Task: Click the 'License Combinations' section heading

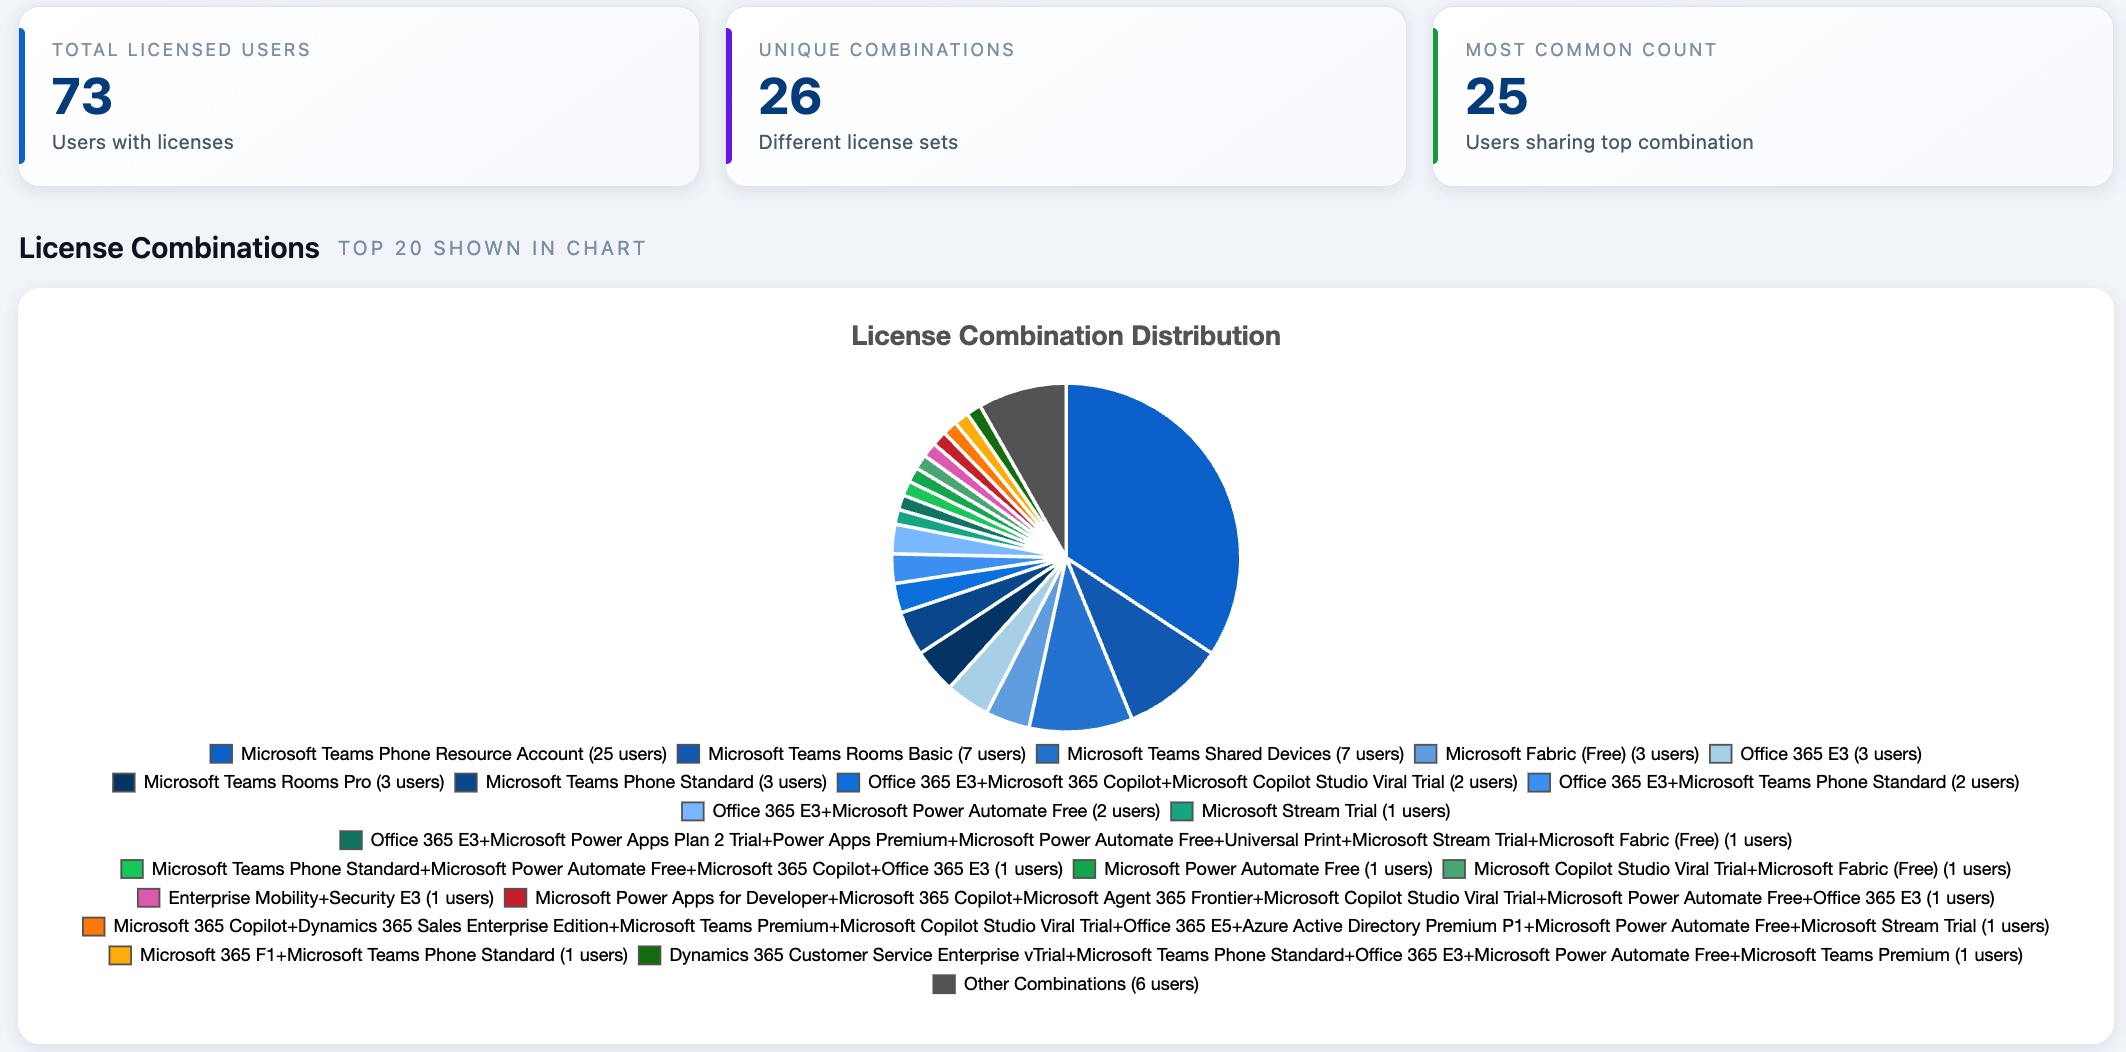Action: [169, 248]
